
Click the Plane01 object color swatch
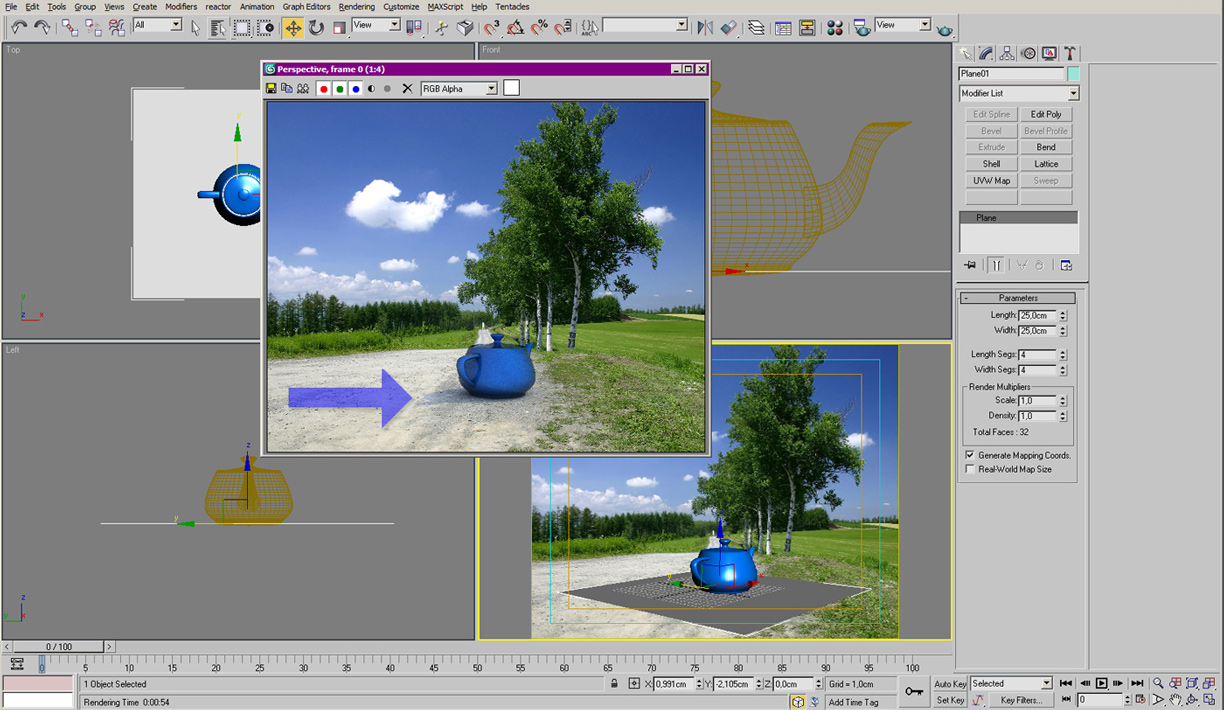pos(1073,74)
